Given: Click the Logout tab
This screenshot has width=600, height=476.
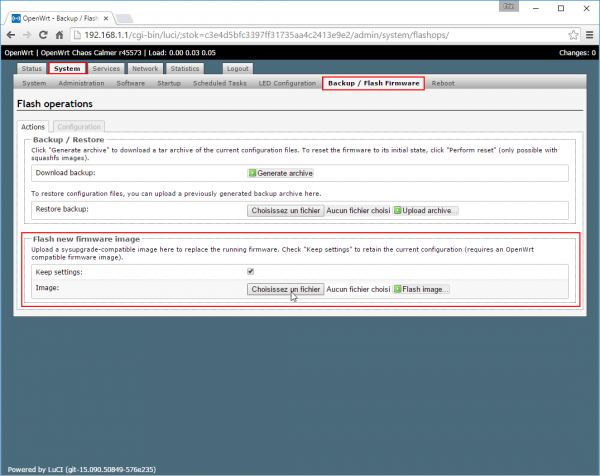Looking at the screenshot, I should click(237, 69).
